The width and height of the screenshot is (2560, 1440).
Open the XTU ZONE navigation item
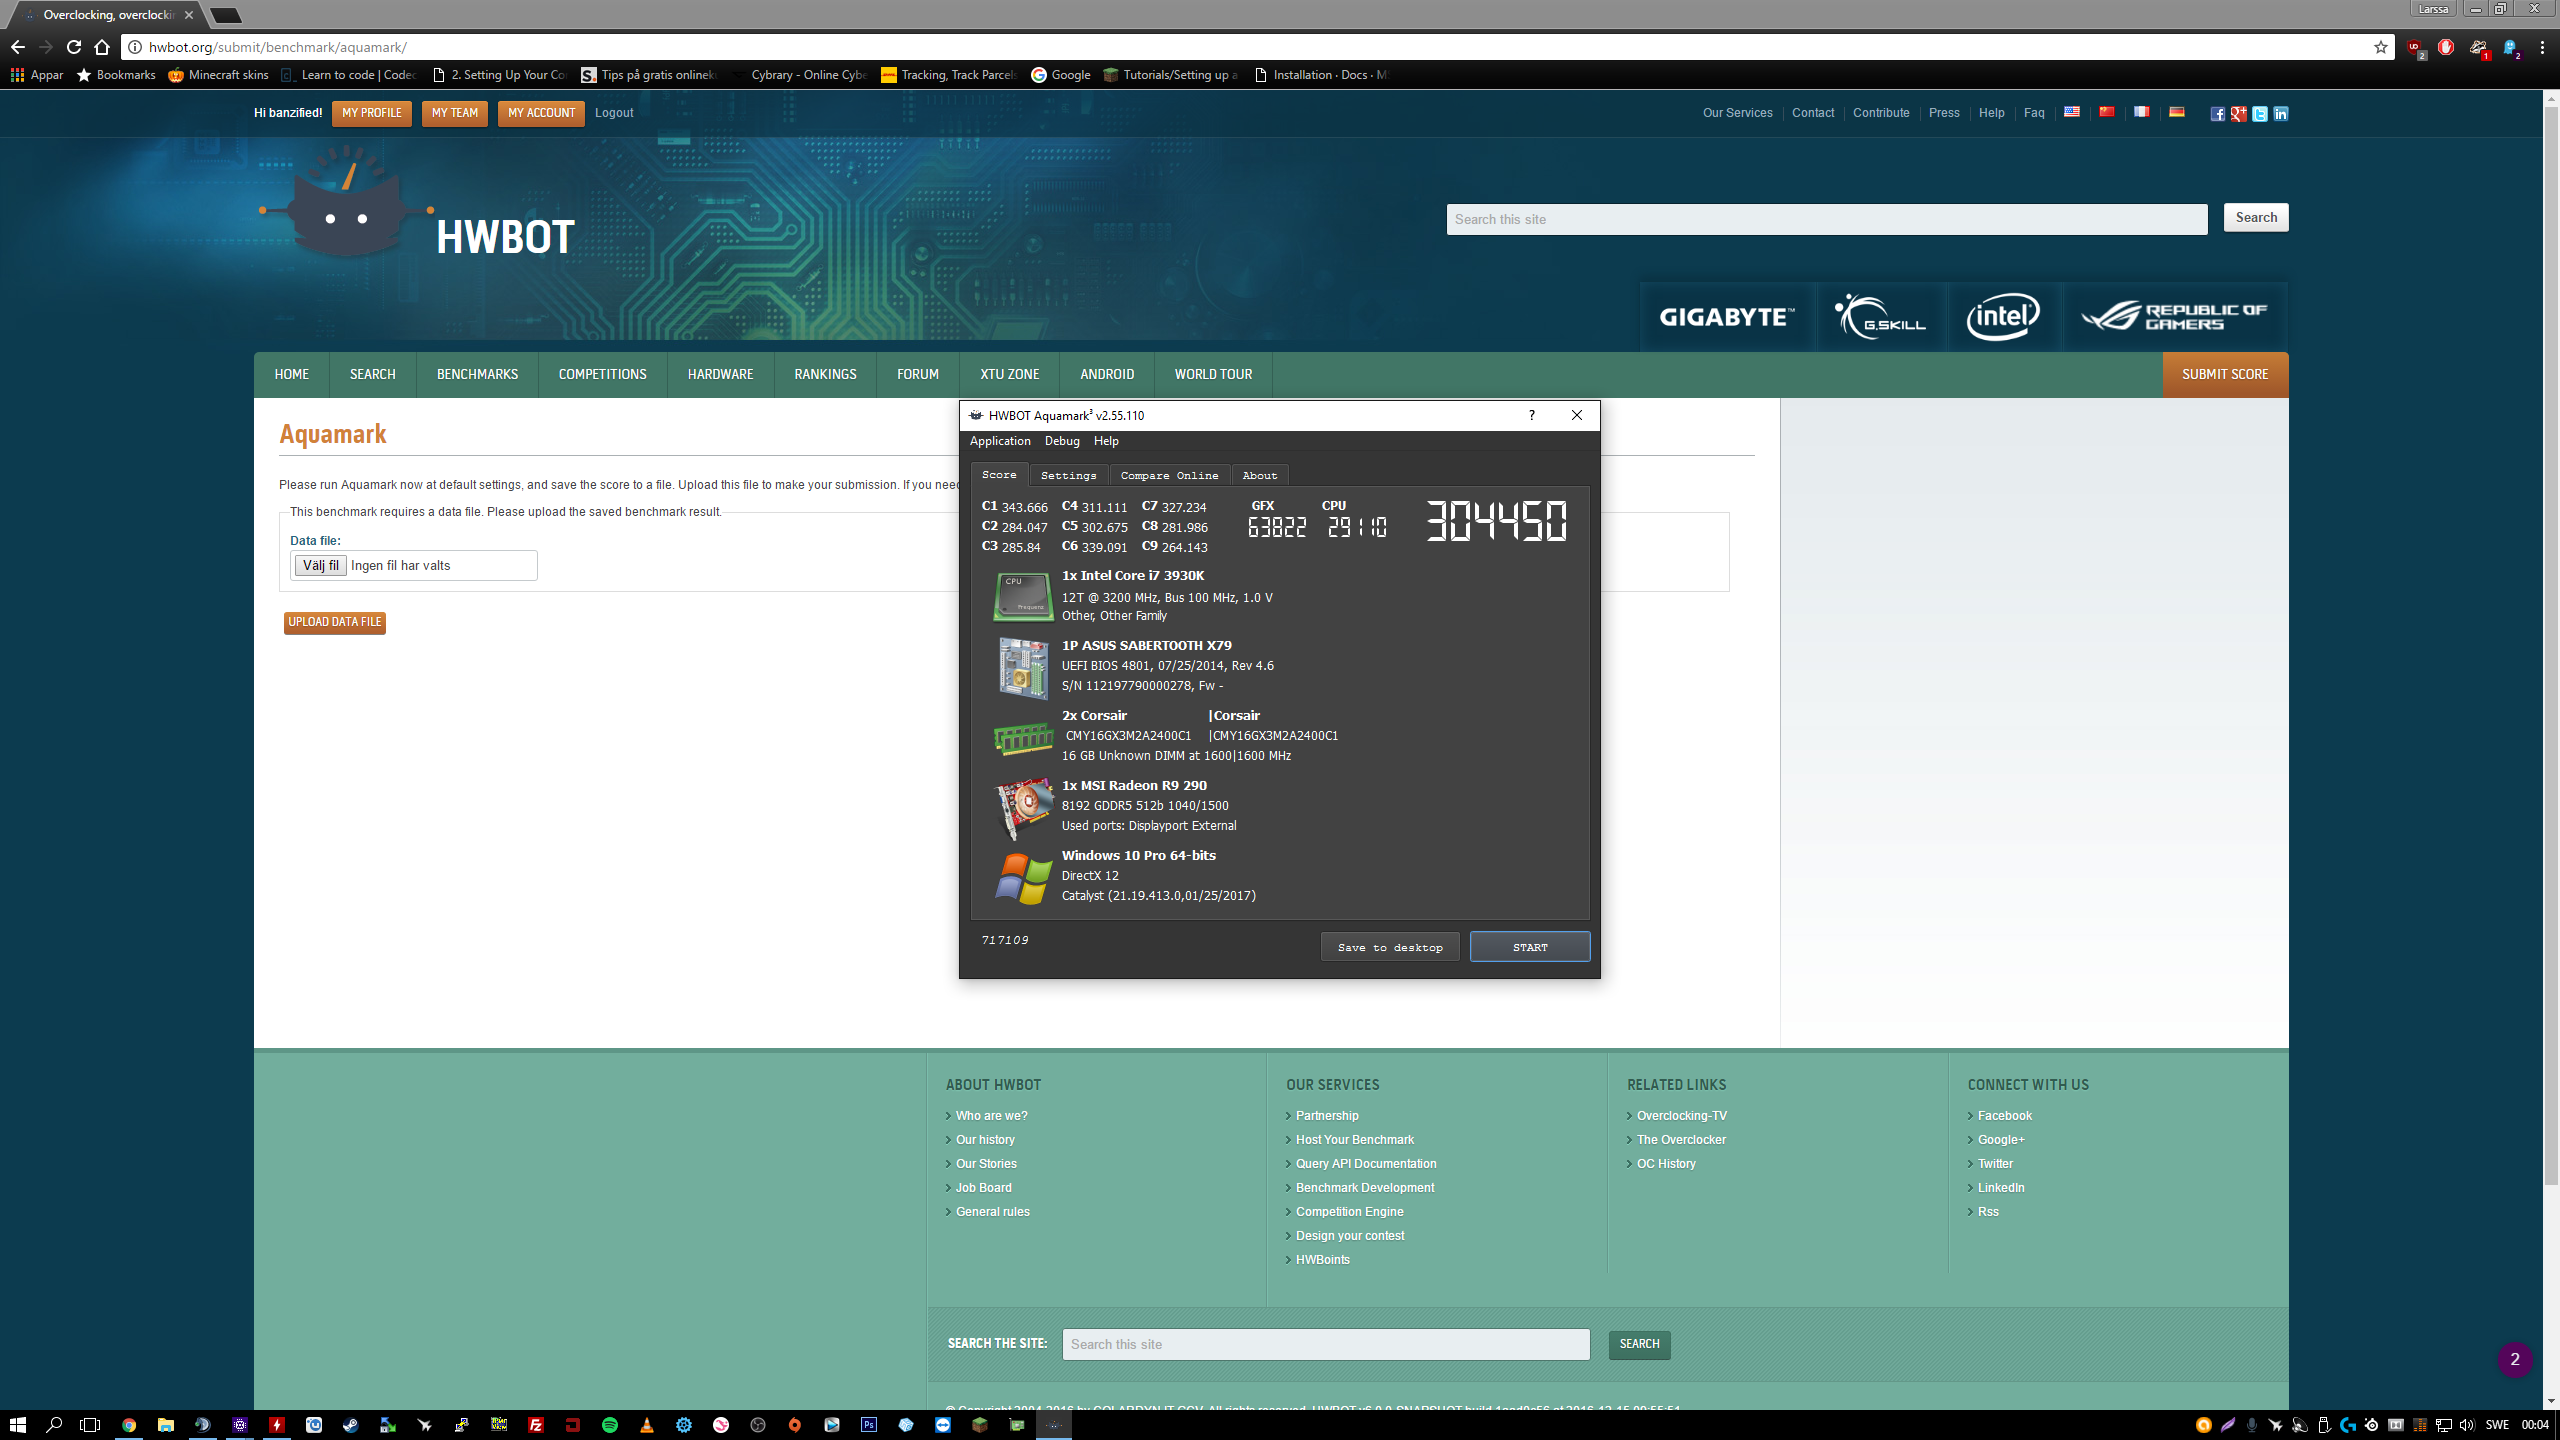click(x=1010, y=375)
